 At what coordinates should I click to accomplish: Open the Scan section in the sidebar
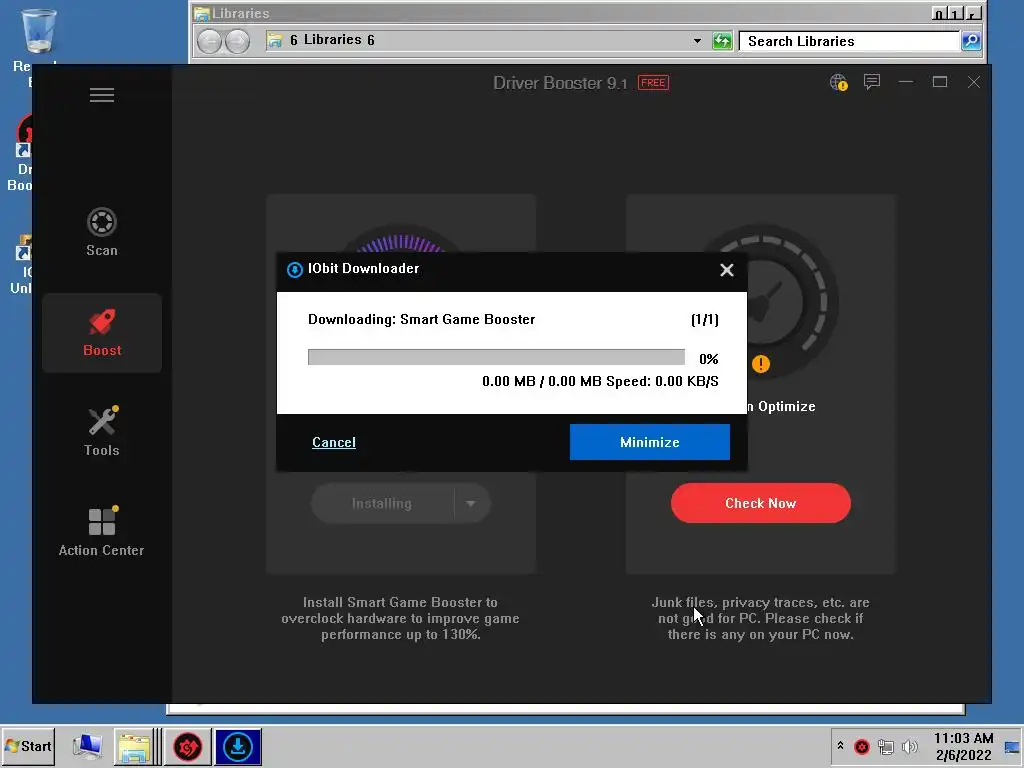tap(102, 232)
